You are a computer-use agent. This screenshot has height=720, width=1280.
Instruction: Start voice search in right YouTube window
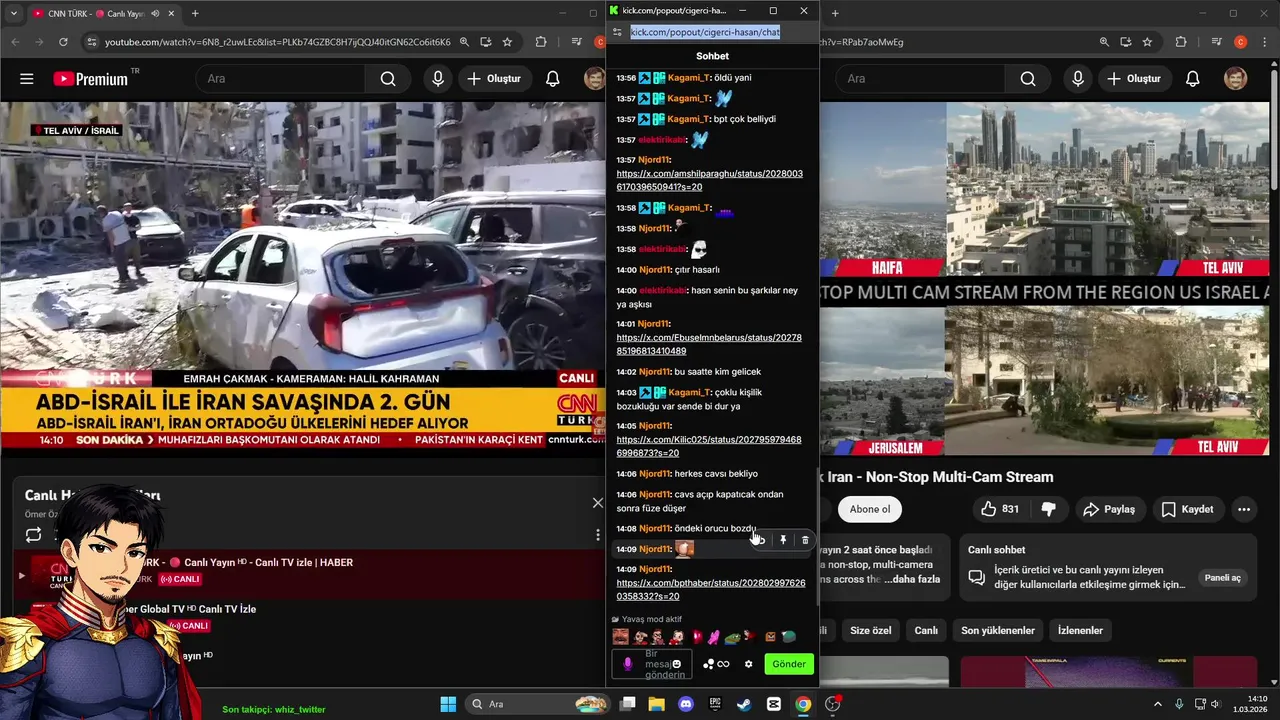coord(1078,79)
